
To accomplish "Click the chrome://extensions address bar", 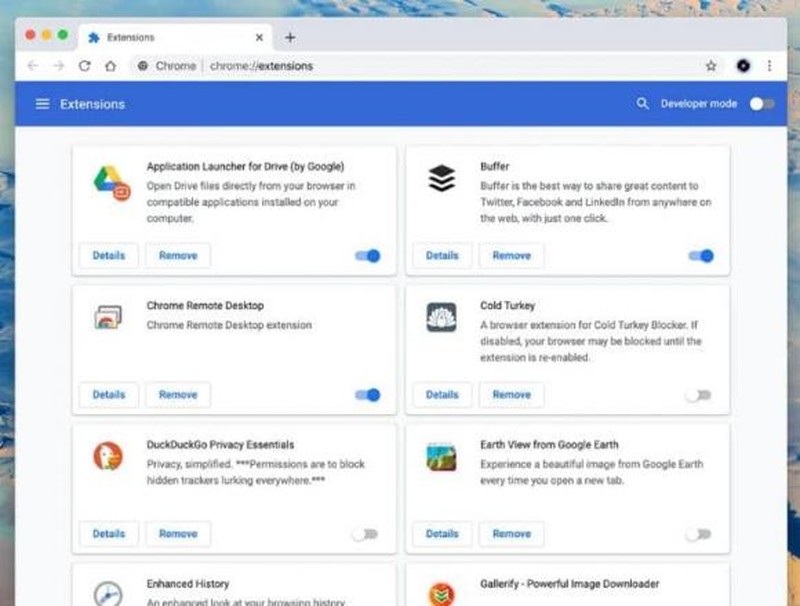I will pos(400,66).
